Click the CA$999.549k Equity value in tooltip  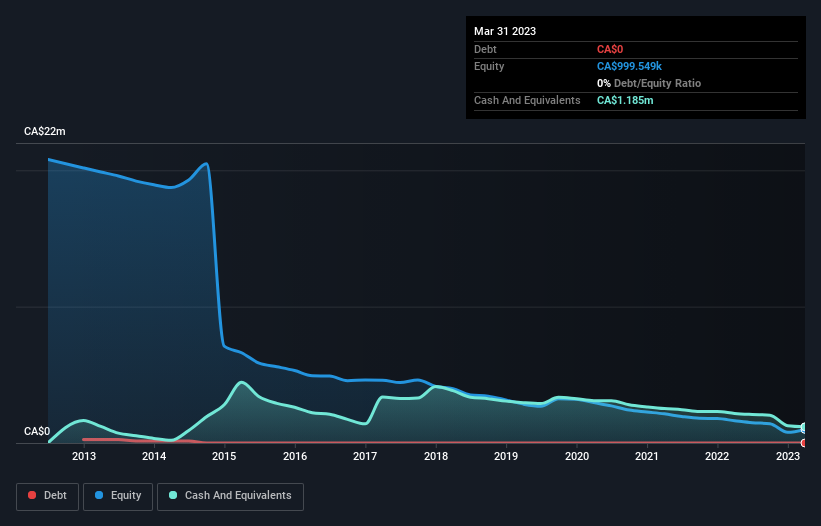click(x=629, y=66)
